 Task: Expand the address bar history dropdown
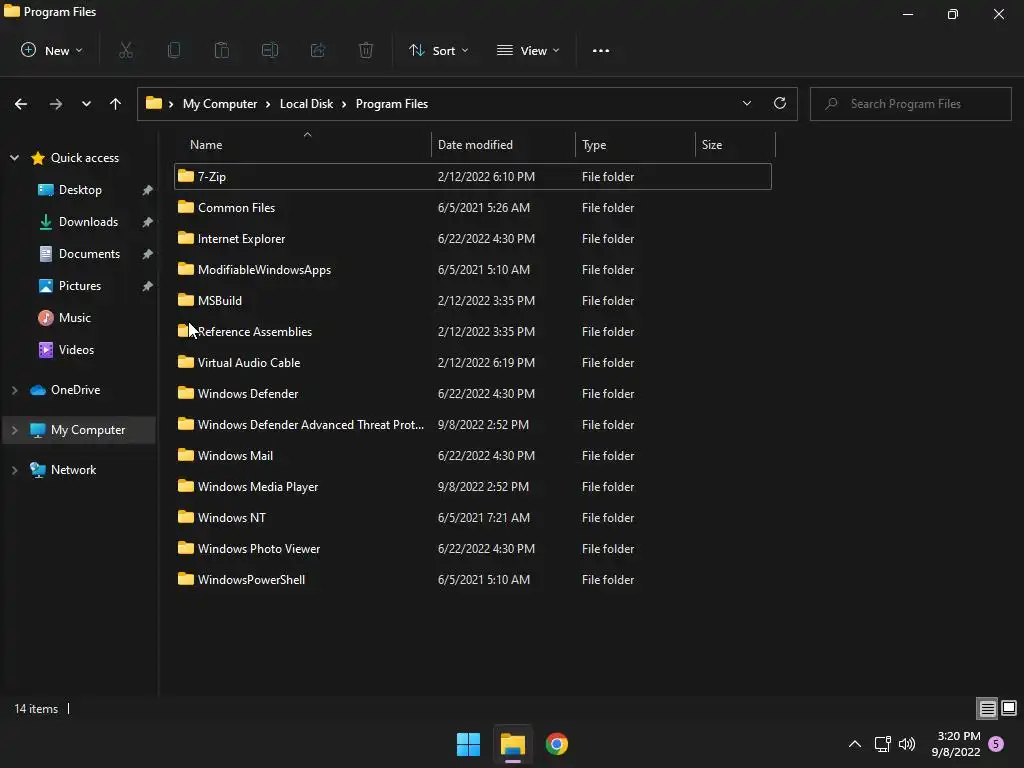point(746,103)
